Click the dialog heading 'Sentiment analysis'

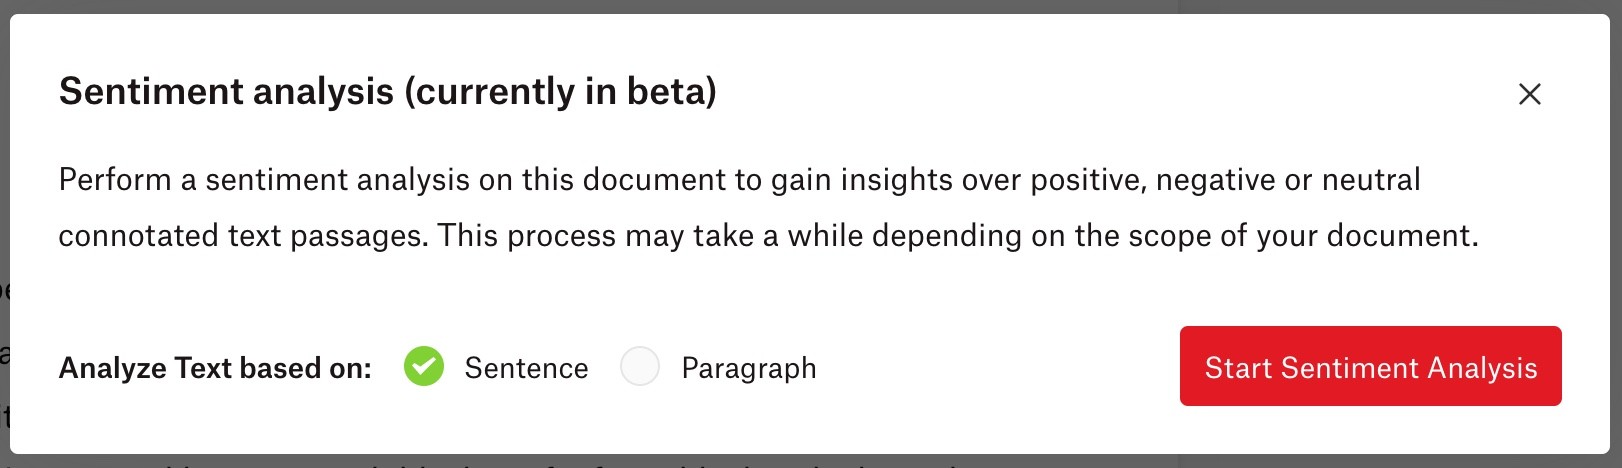[226, 91]
